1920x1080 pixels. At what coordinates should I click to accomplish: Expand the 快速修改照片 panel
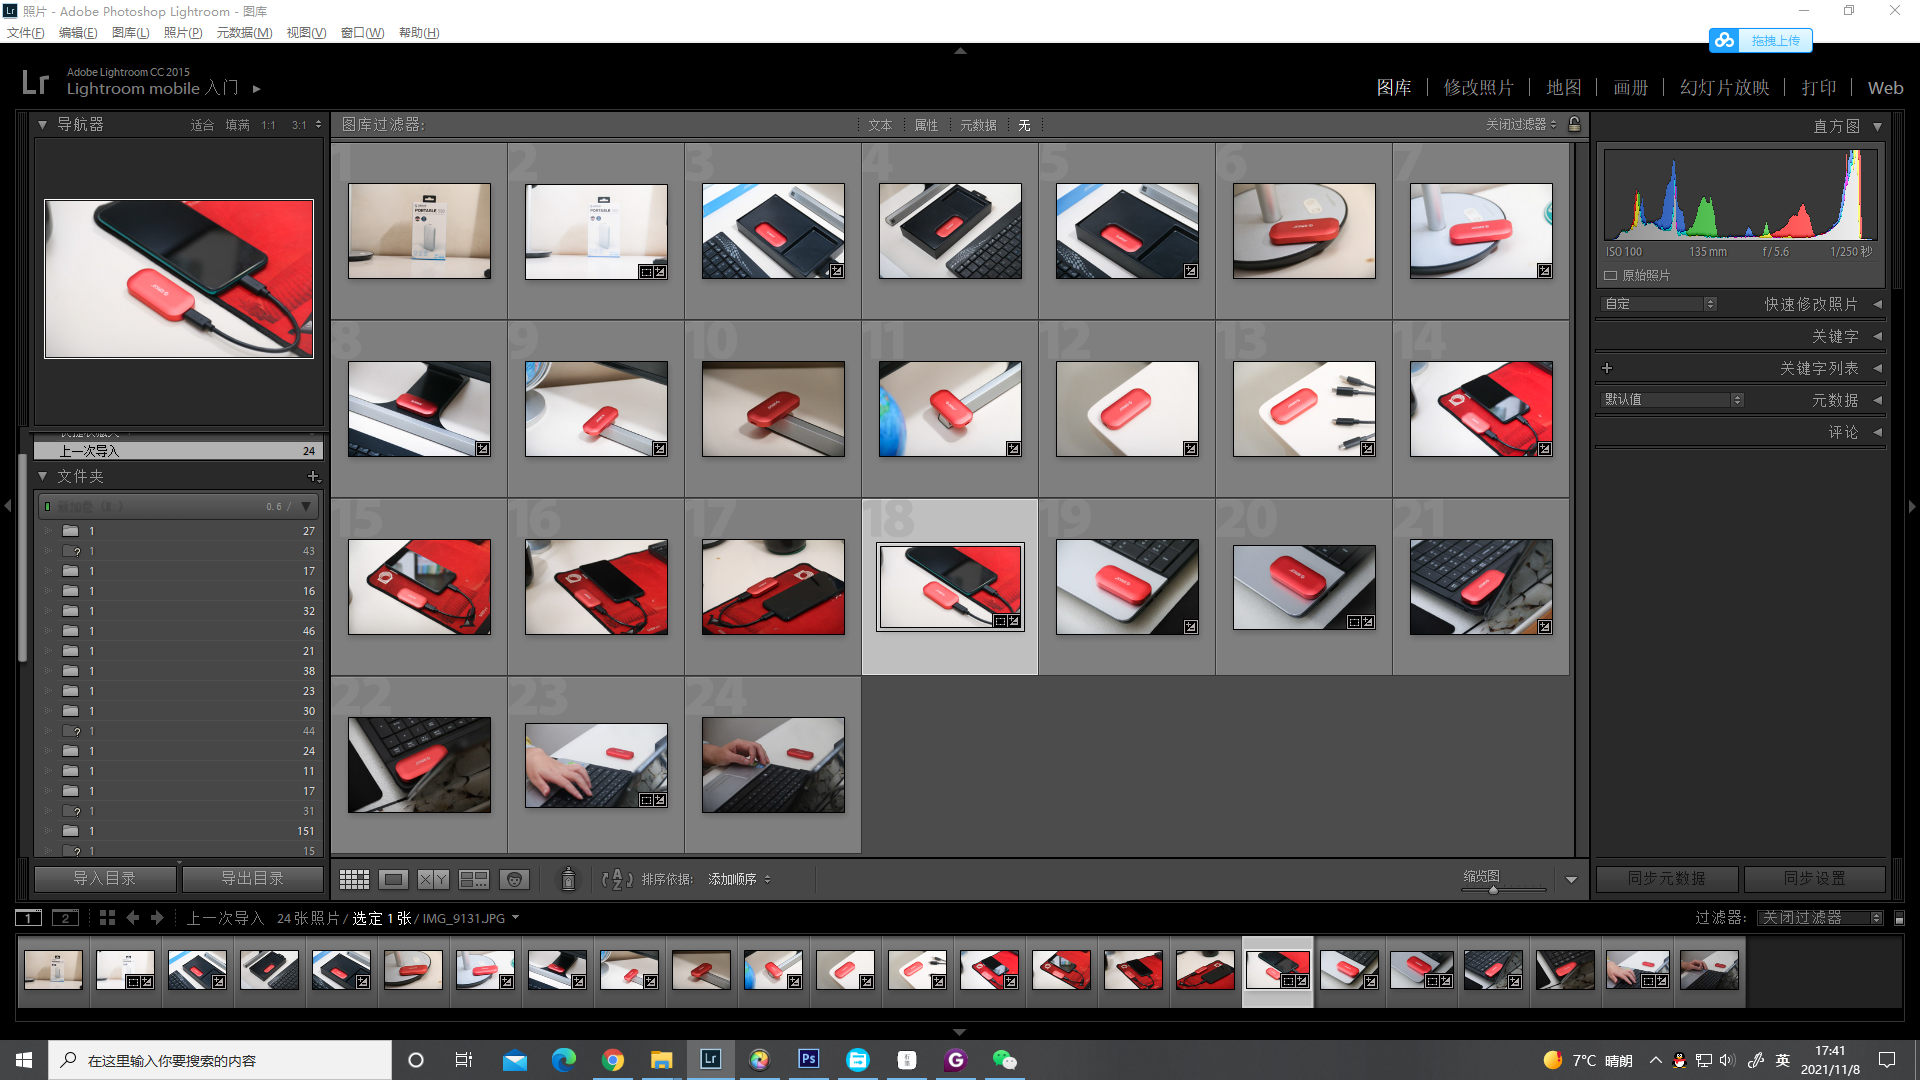coord(1878,304)
